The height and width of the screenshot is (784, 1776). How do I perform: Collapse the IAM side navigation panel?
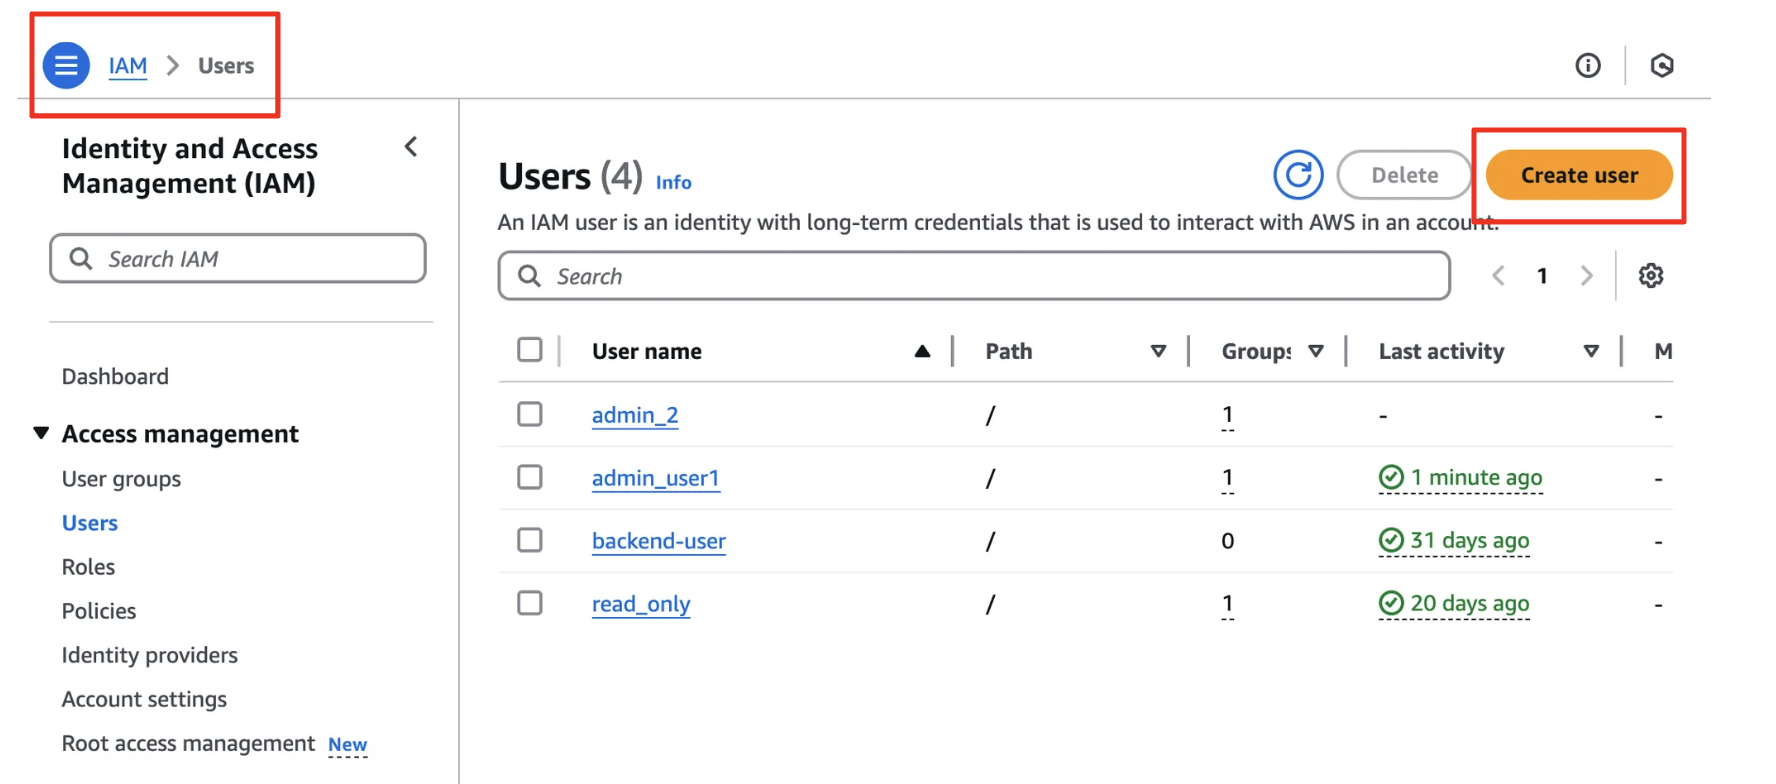click(411, 147)
